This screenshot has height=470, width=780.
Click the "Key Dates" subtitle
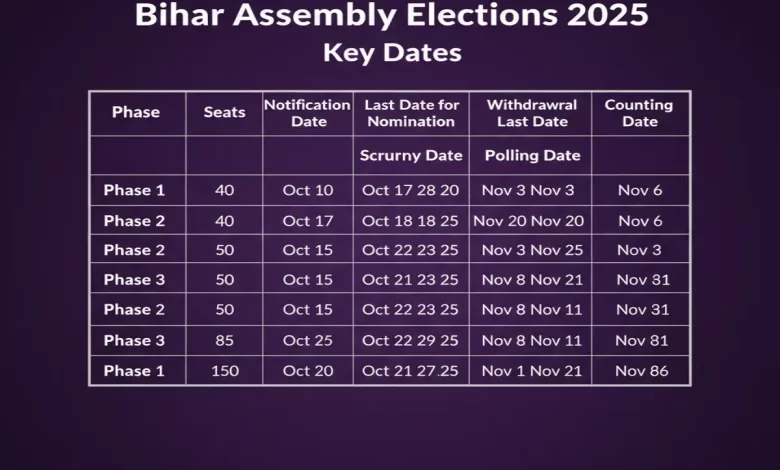tap(392, 53)
